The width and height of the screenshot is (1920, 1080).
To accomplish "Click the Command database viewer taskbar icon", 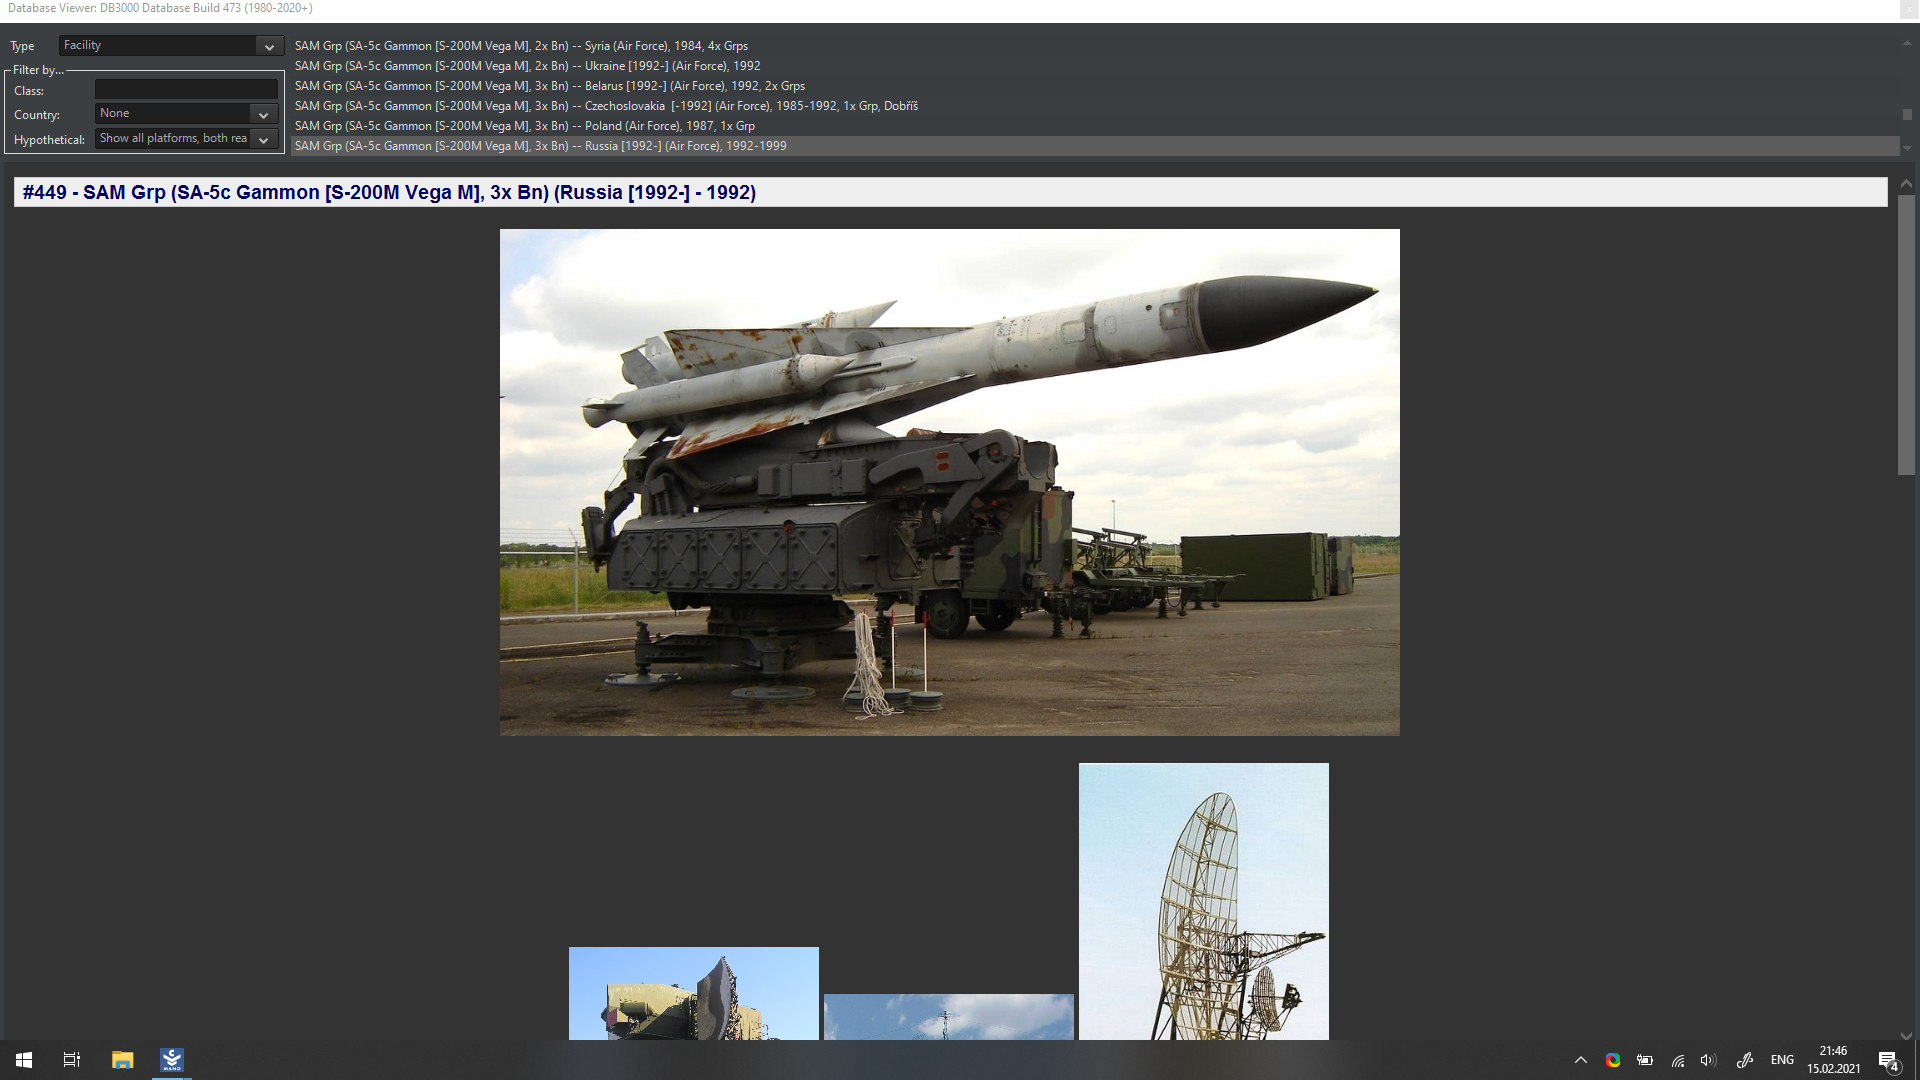I will [172, 1060].
